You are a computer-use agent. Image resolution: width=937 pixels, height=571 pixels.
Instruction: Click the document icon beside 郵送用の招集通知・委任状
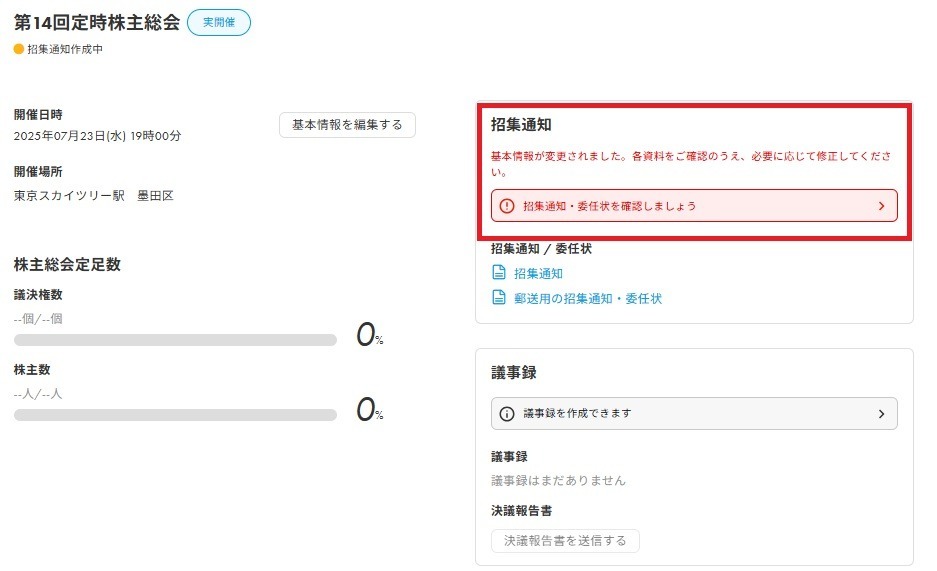click(x=499, y=298)
